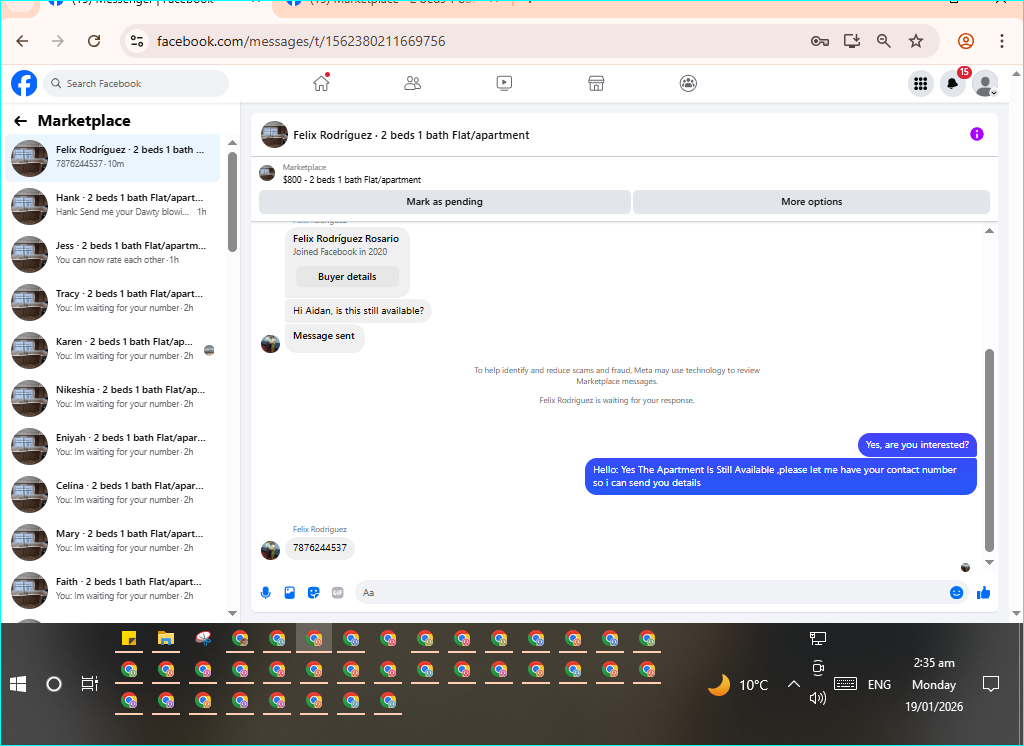Send a thumbs-up like
The image size is (1024, 746).
pos(984,592)
